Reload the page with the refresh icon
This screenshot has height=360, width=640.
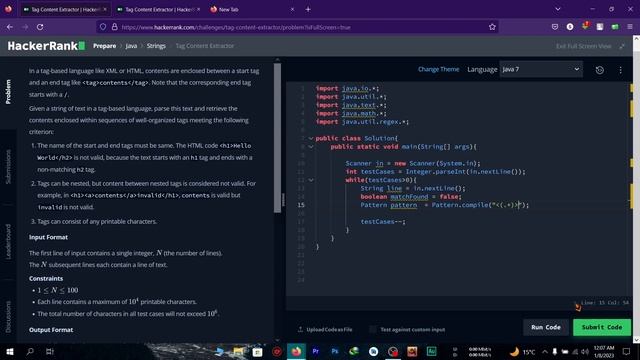coord(40,27)
